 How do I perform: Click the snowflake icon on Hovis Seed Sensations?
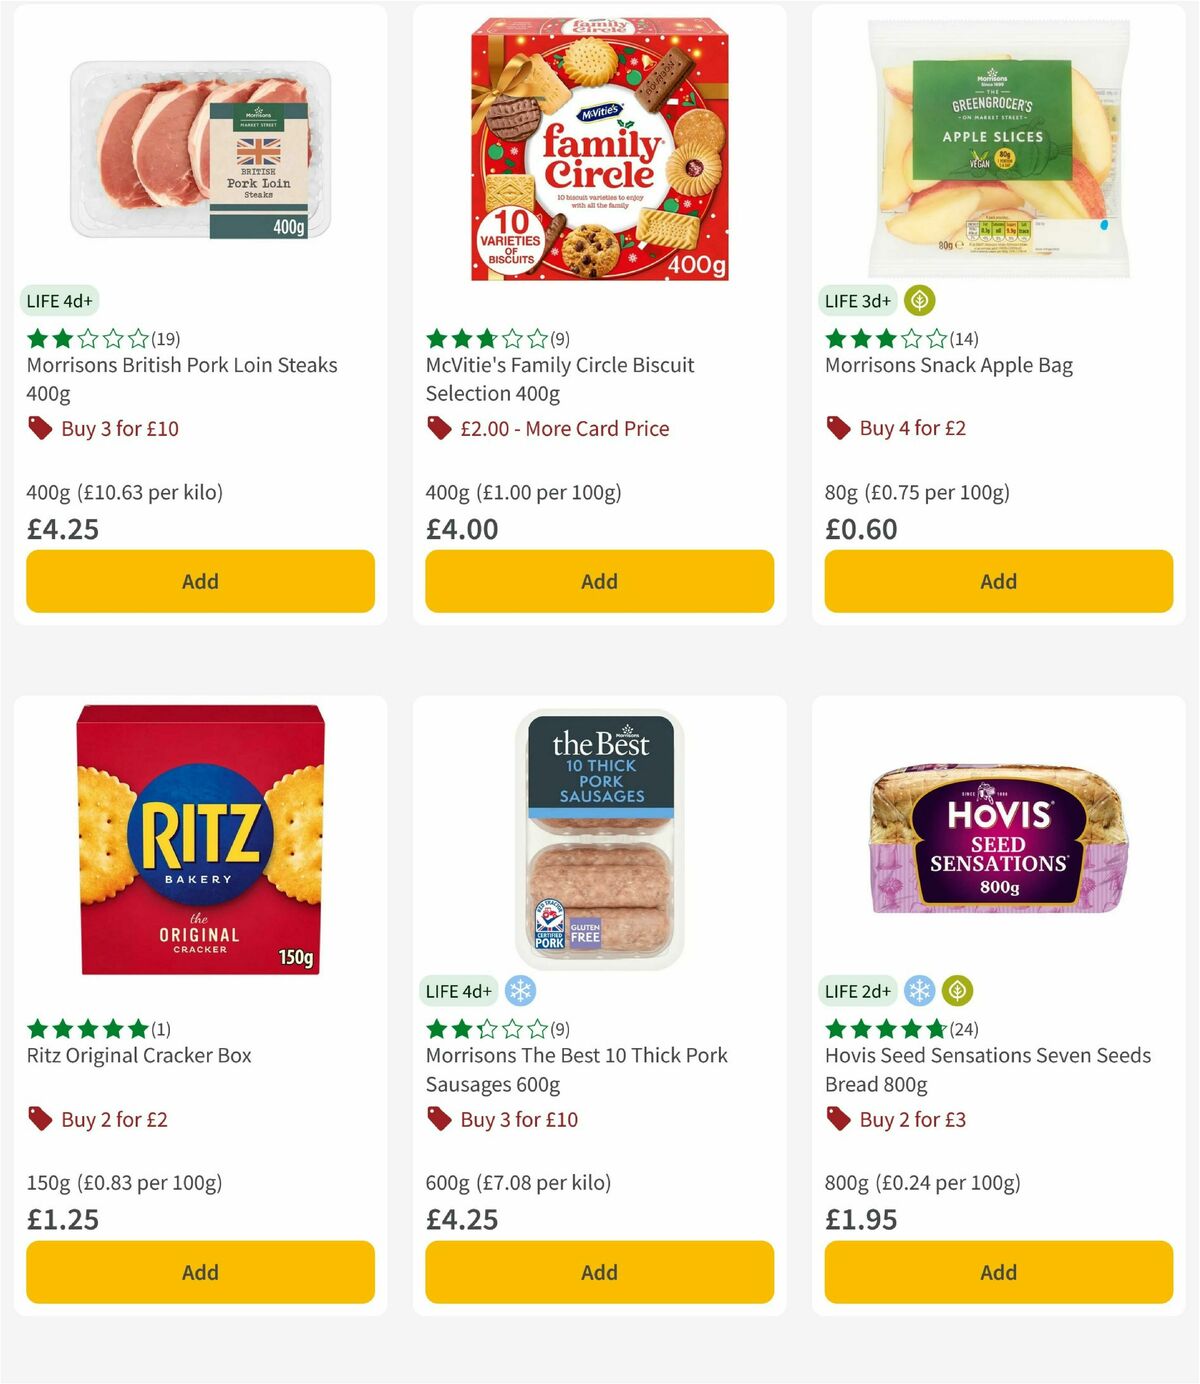(x=921, y=991)
